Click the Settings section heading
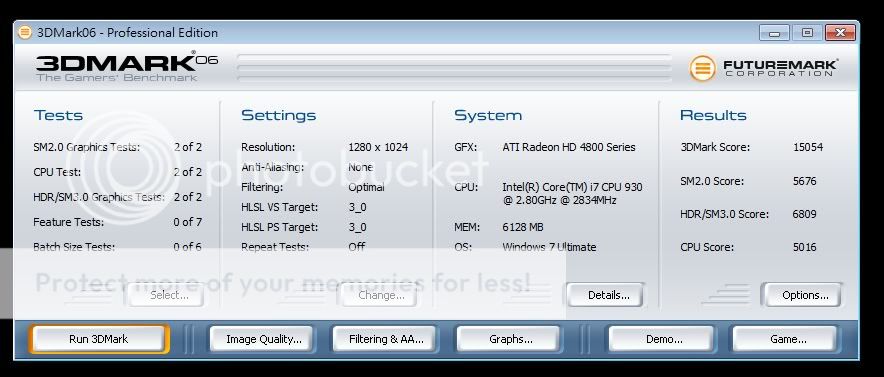 click(x=279, y=116)
